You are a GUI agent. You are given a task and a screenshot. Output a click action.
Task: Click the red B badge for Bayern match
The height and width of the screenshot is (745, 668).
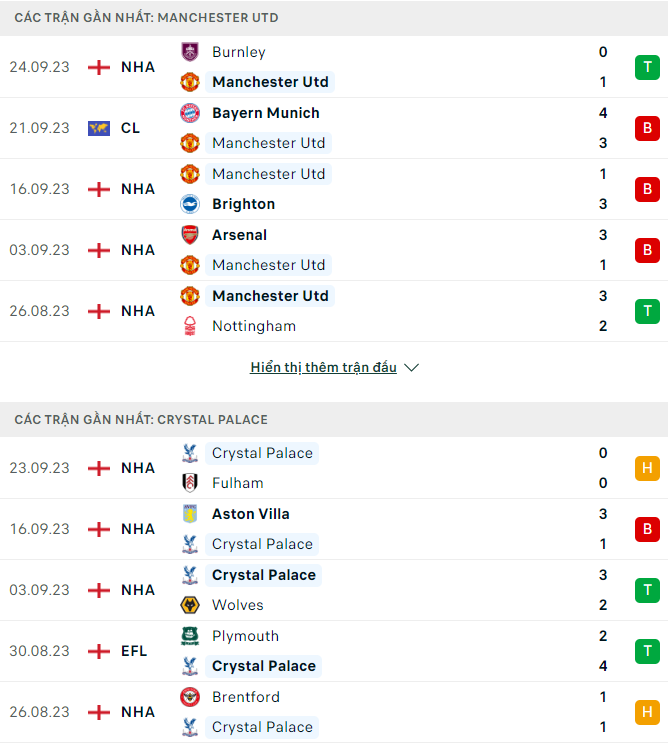[x=647, y=128]
